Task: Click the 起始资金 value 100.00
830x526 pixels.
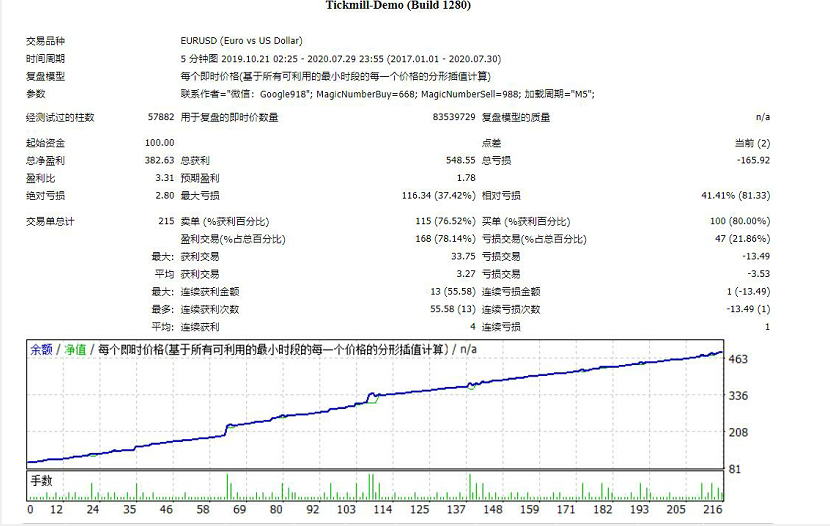Action: coord(160,143)
